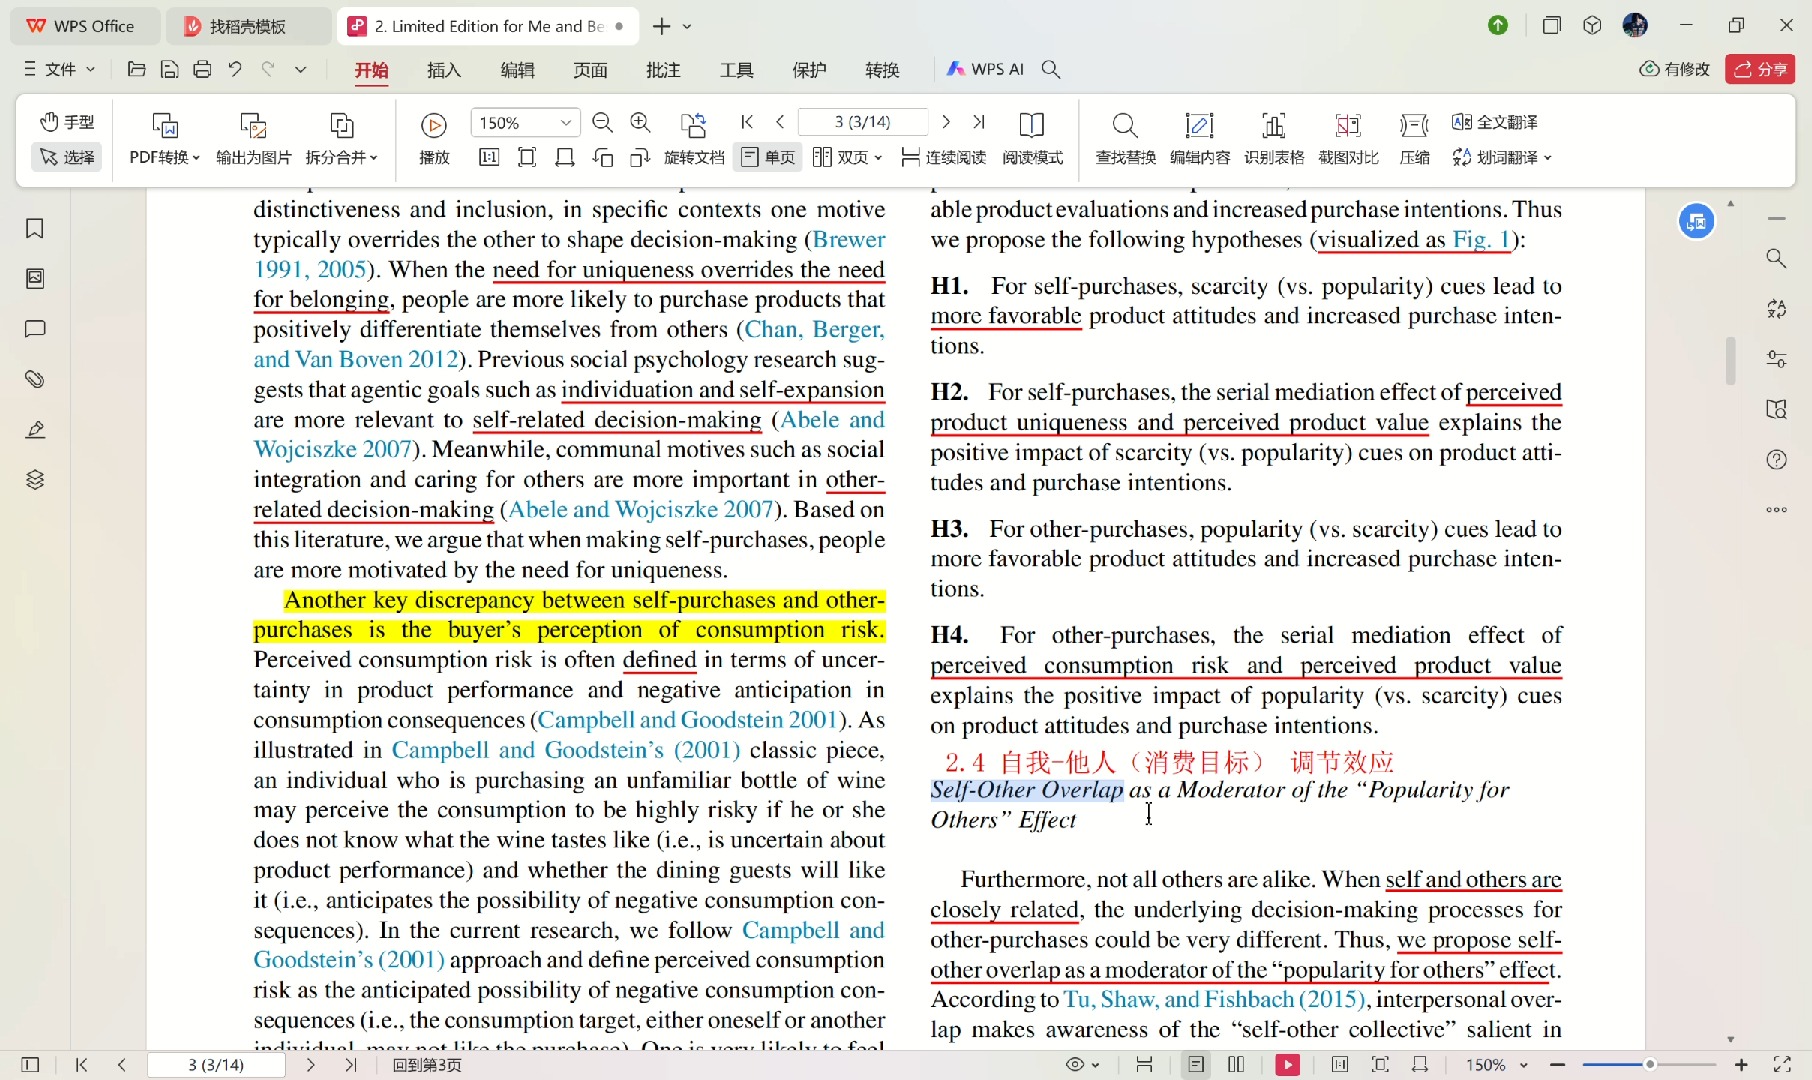Open the 批注 ribbon tab

point(662,69)
